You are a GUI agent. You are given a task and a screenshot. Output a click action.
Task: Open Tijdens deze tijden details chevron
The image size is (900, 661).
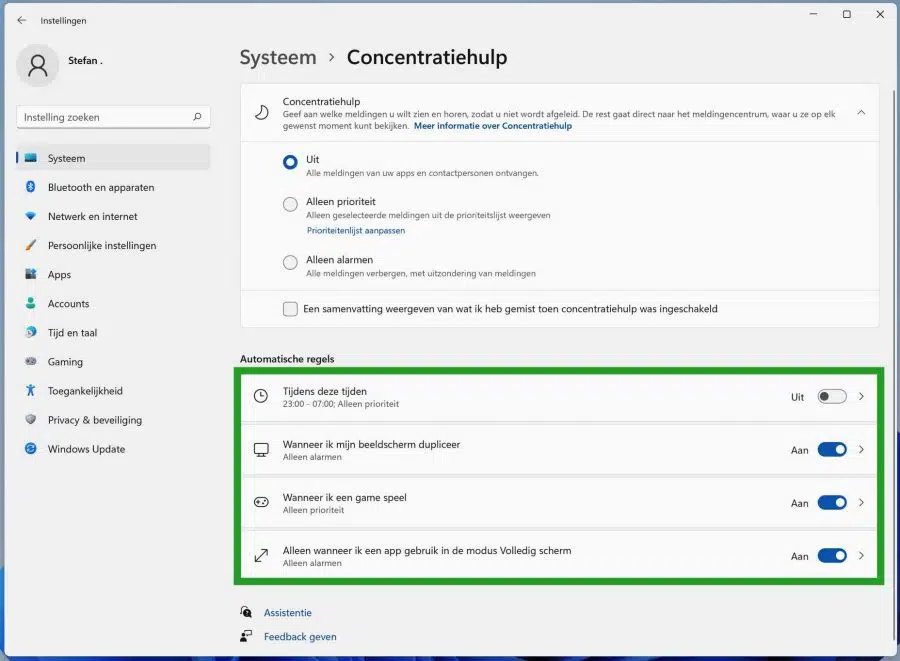pyautogui.click(x=861, y=396)
